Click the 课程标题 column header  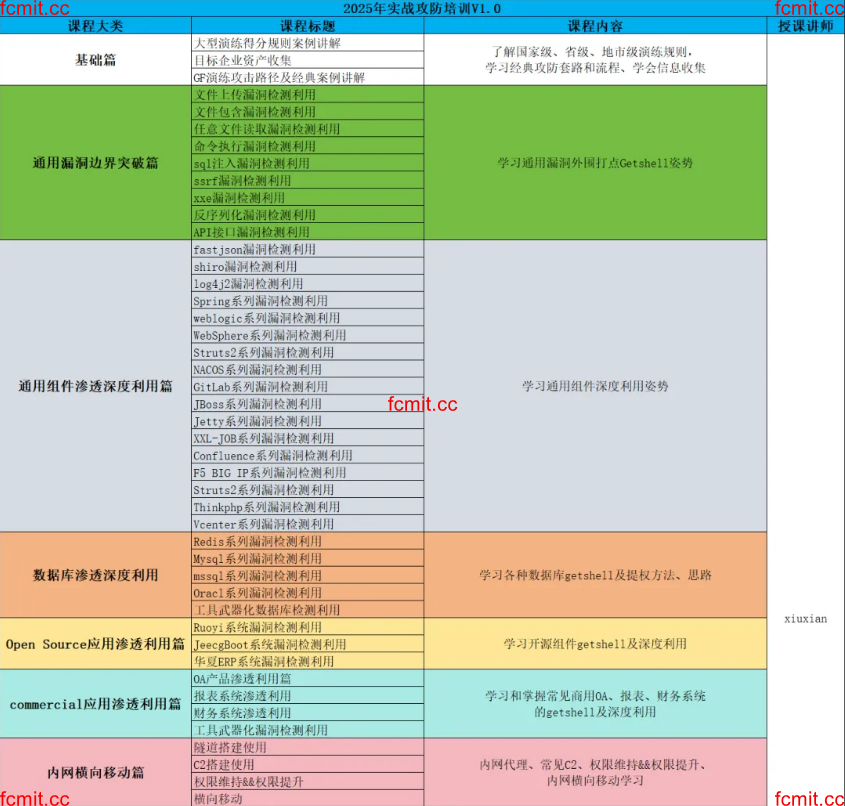click(x=307, y=26)
